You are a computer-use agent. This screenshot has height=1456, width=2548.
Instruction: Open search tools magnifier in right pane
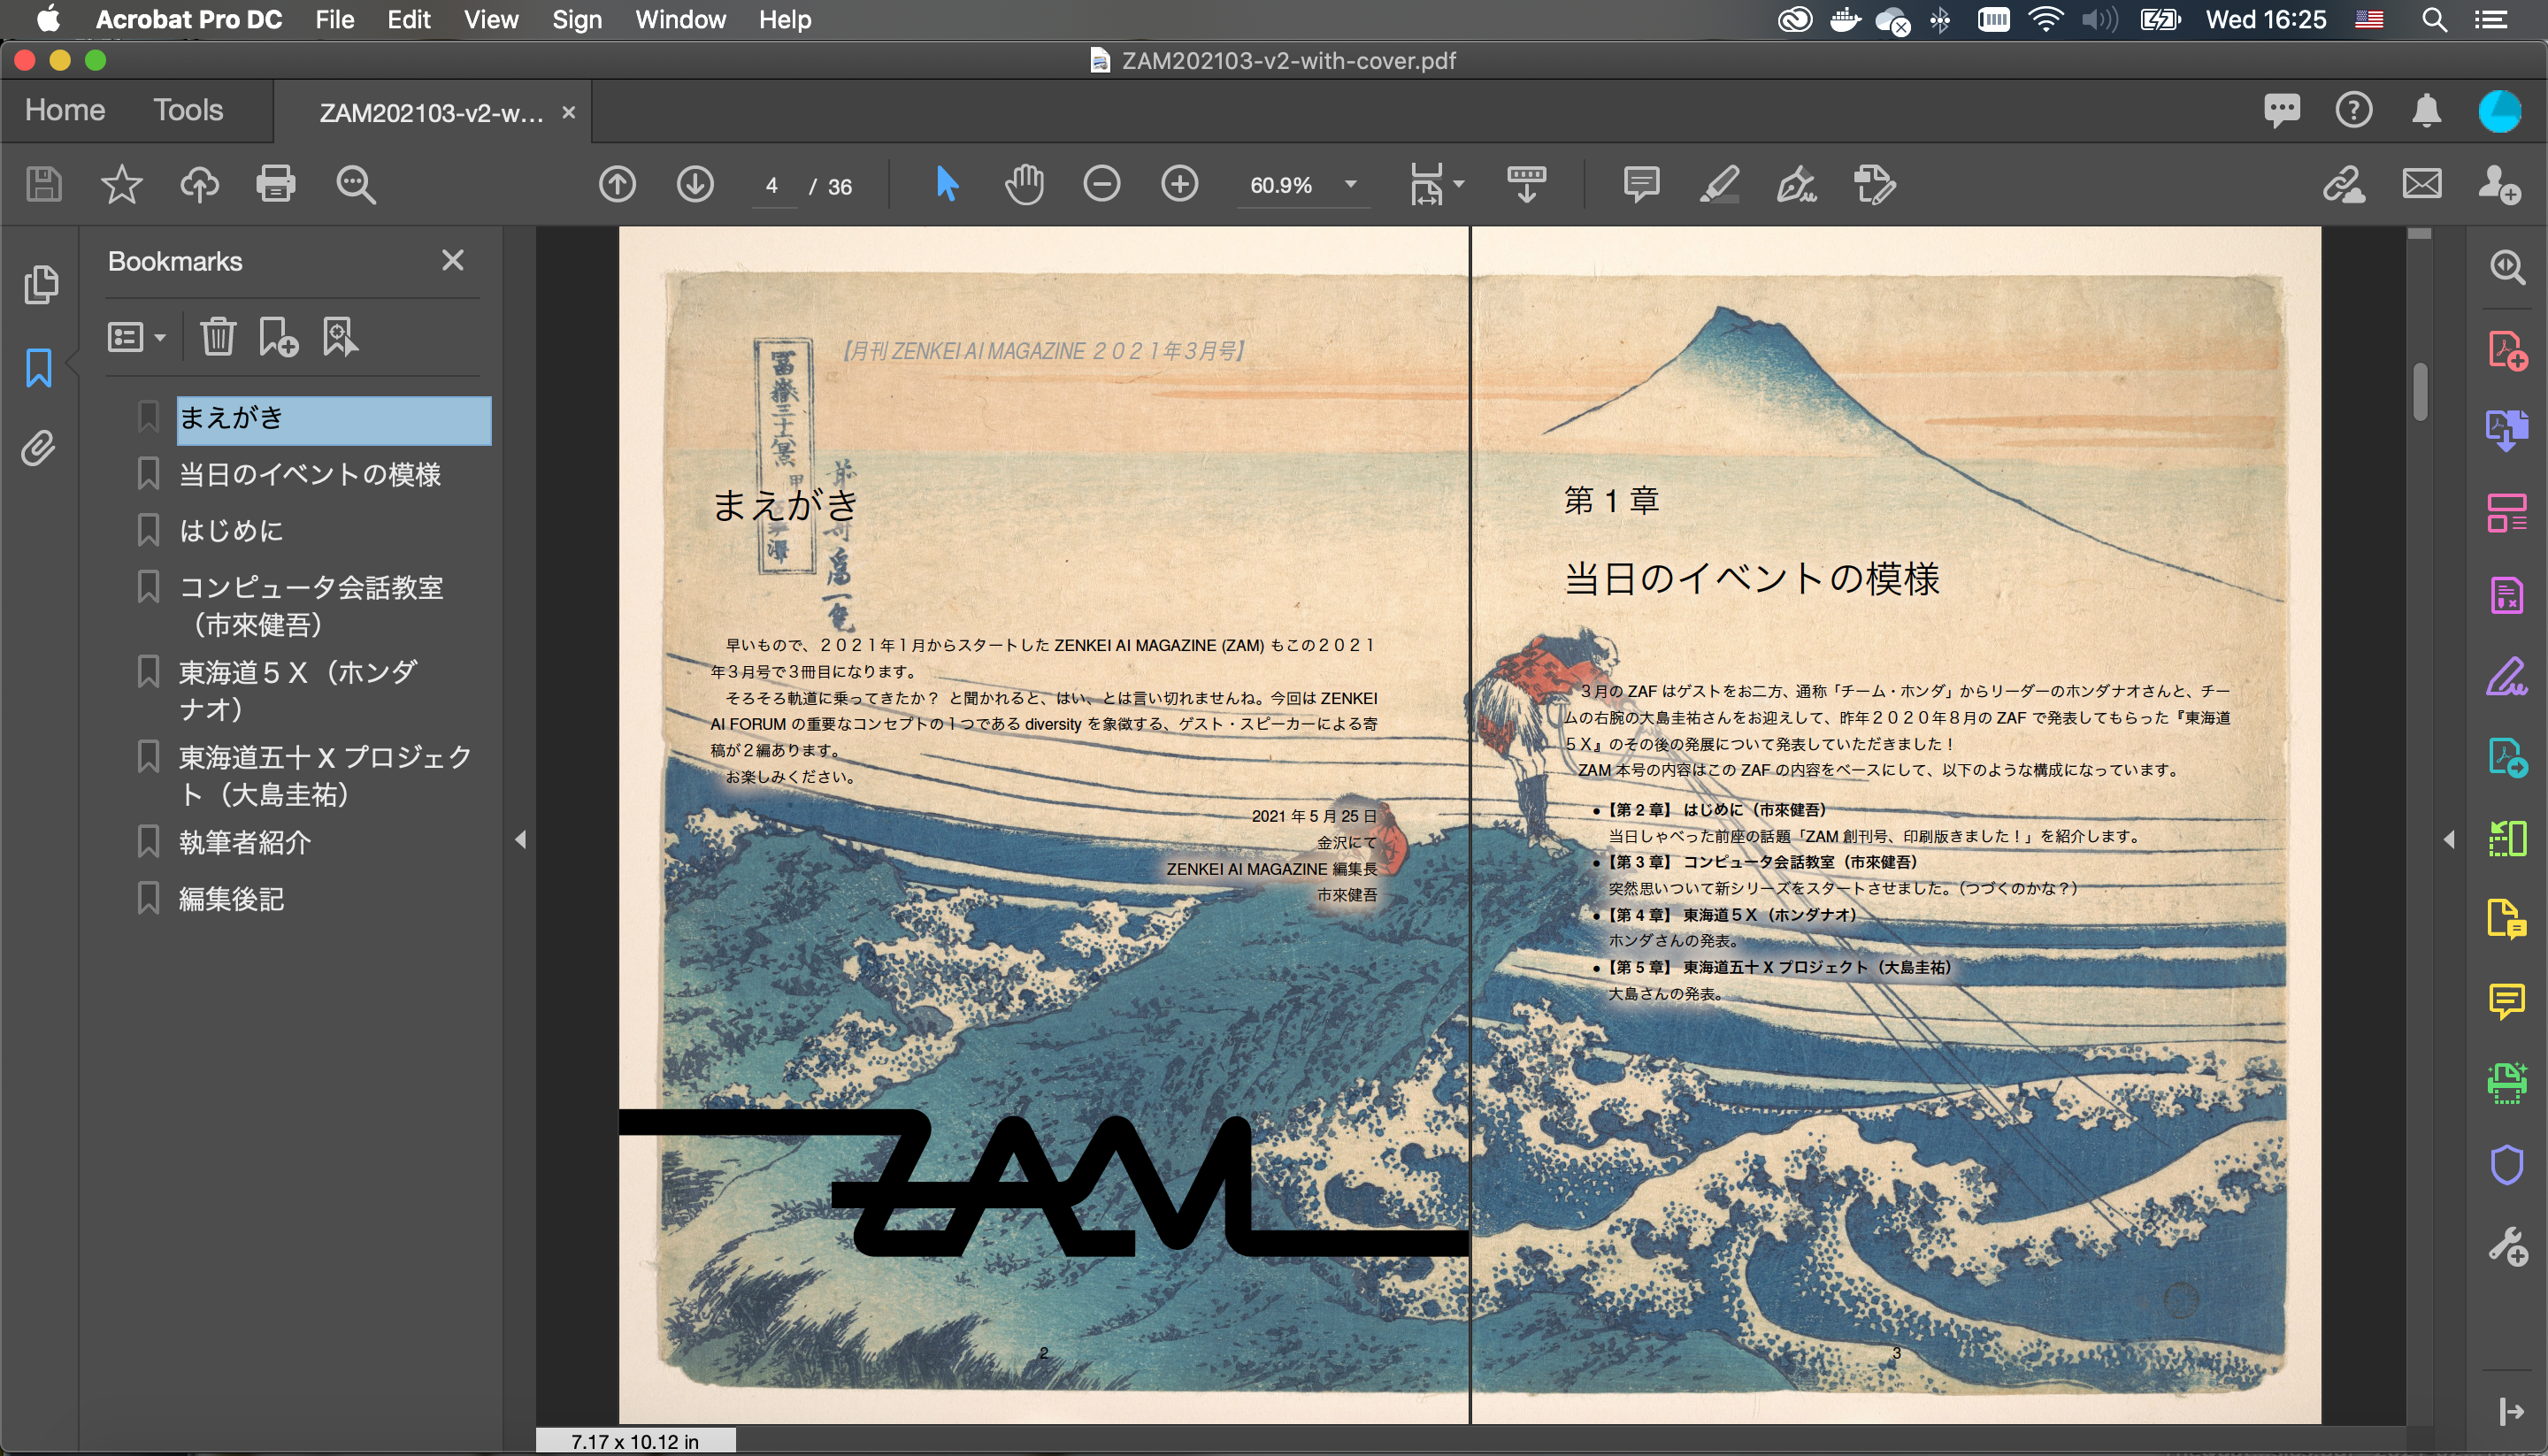click(2507, 267)
